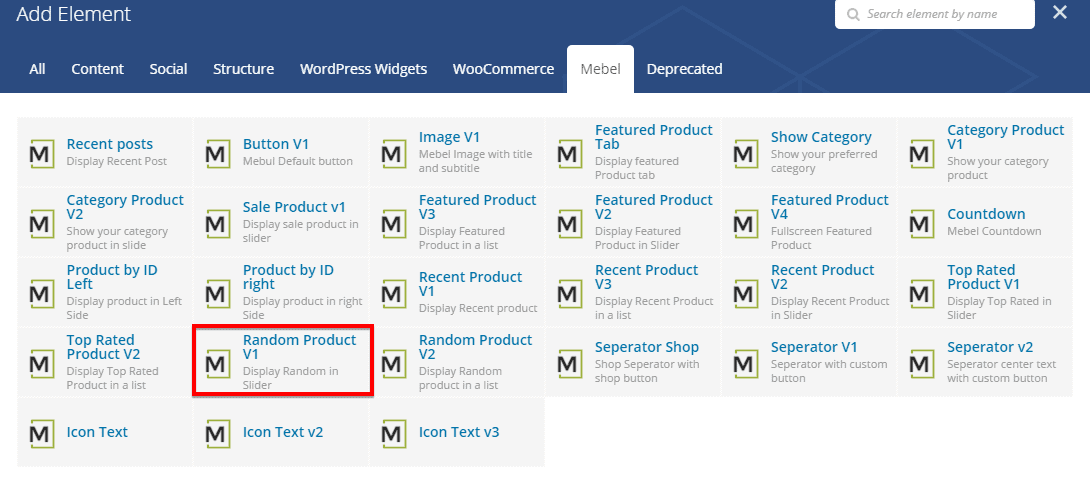1090x484 pixels.
Task: Click the 'Display Recent Post' description
Action: 117,161
